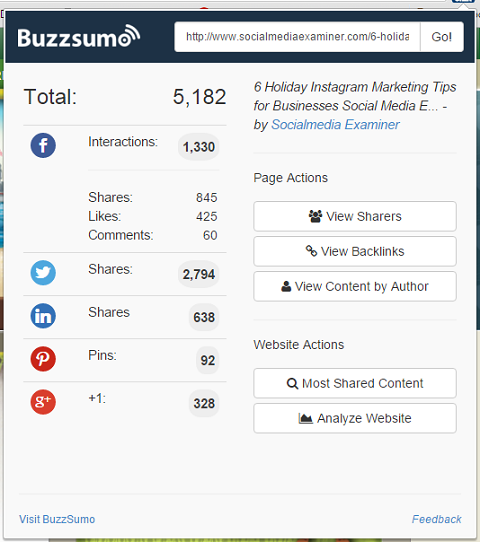The height and width of the screenshot is (542, 480).
Task: Select the Twitter Shares count 2,794
Action: tap(199, 274)
